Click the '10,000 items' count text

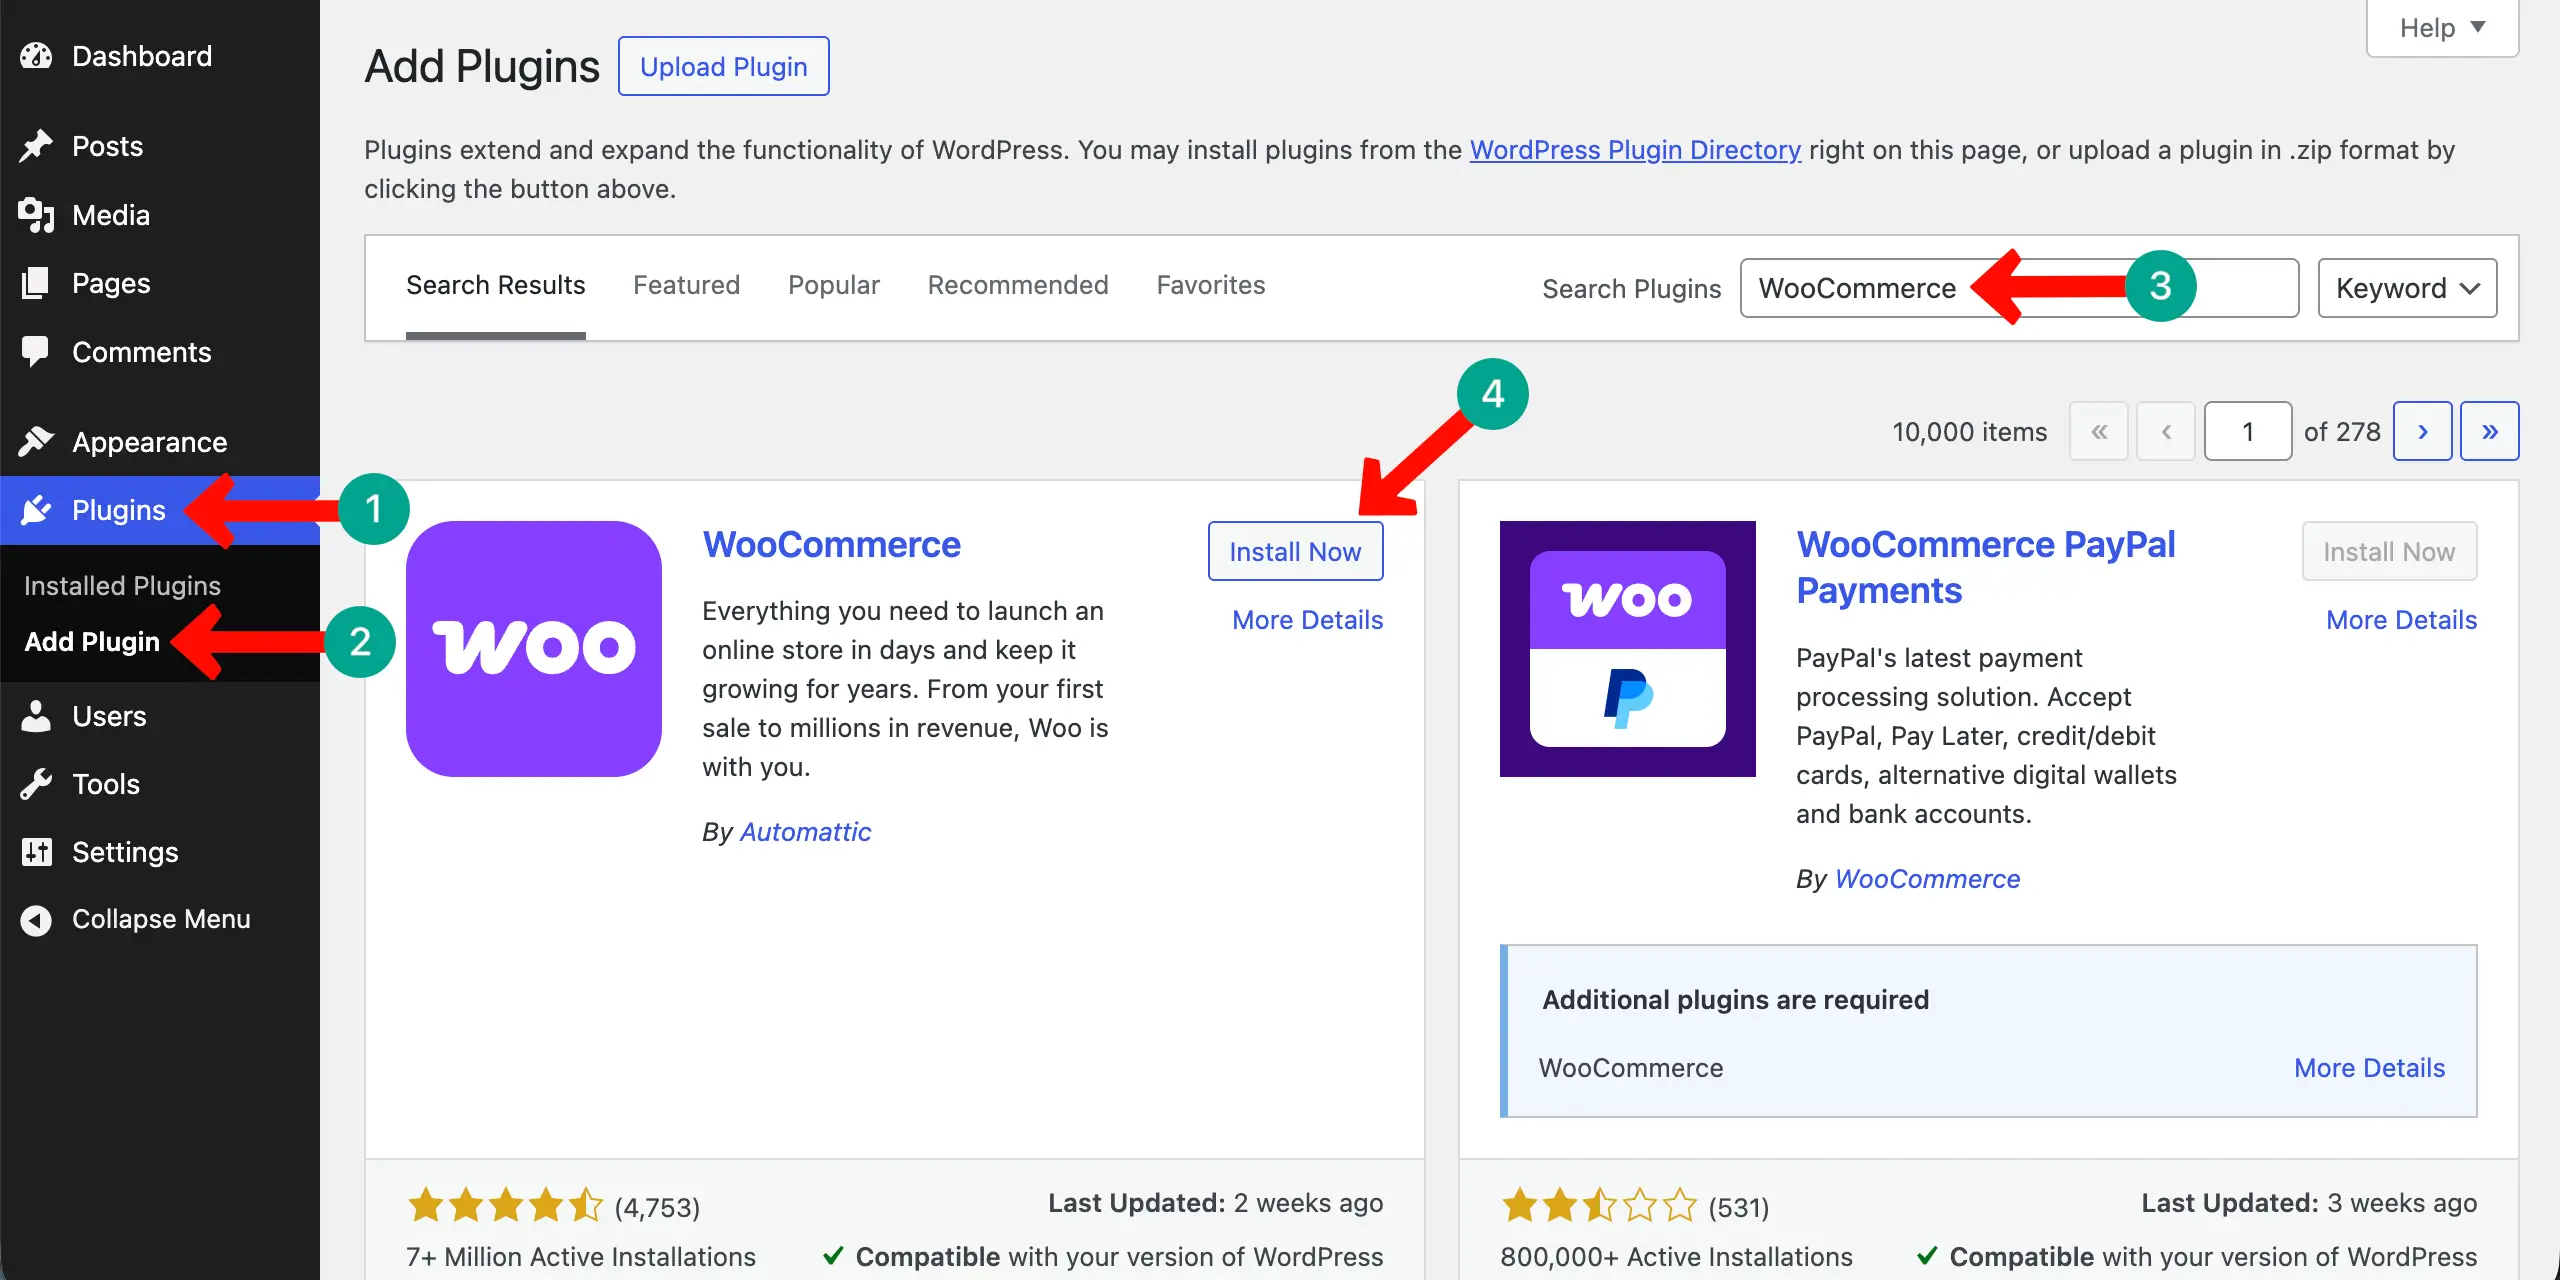coord(1969,432)
